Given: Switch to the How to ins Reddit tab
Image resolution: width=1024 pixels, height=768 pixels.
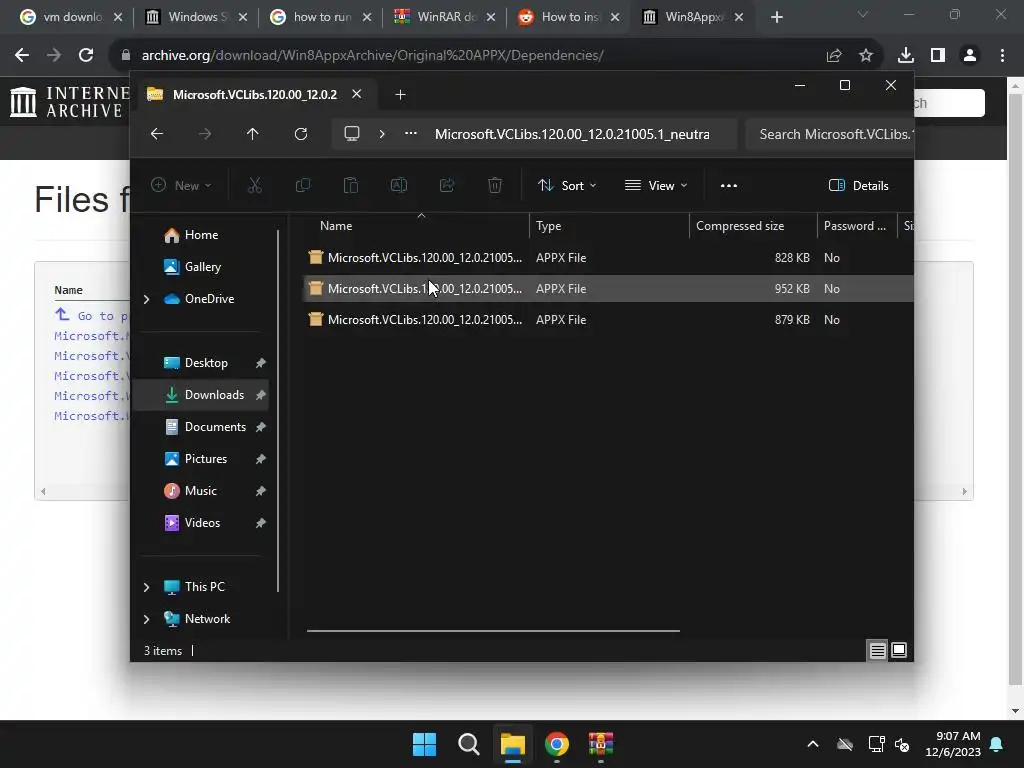Looking at the screenshot, I should (569, 17).
